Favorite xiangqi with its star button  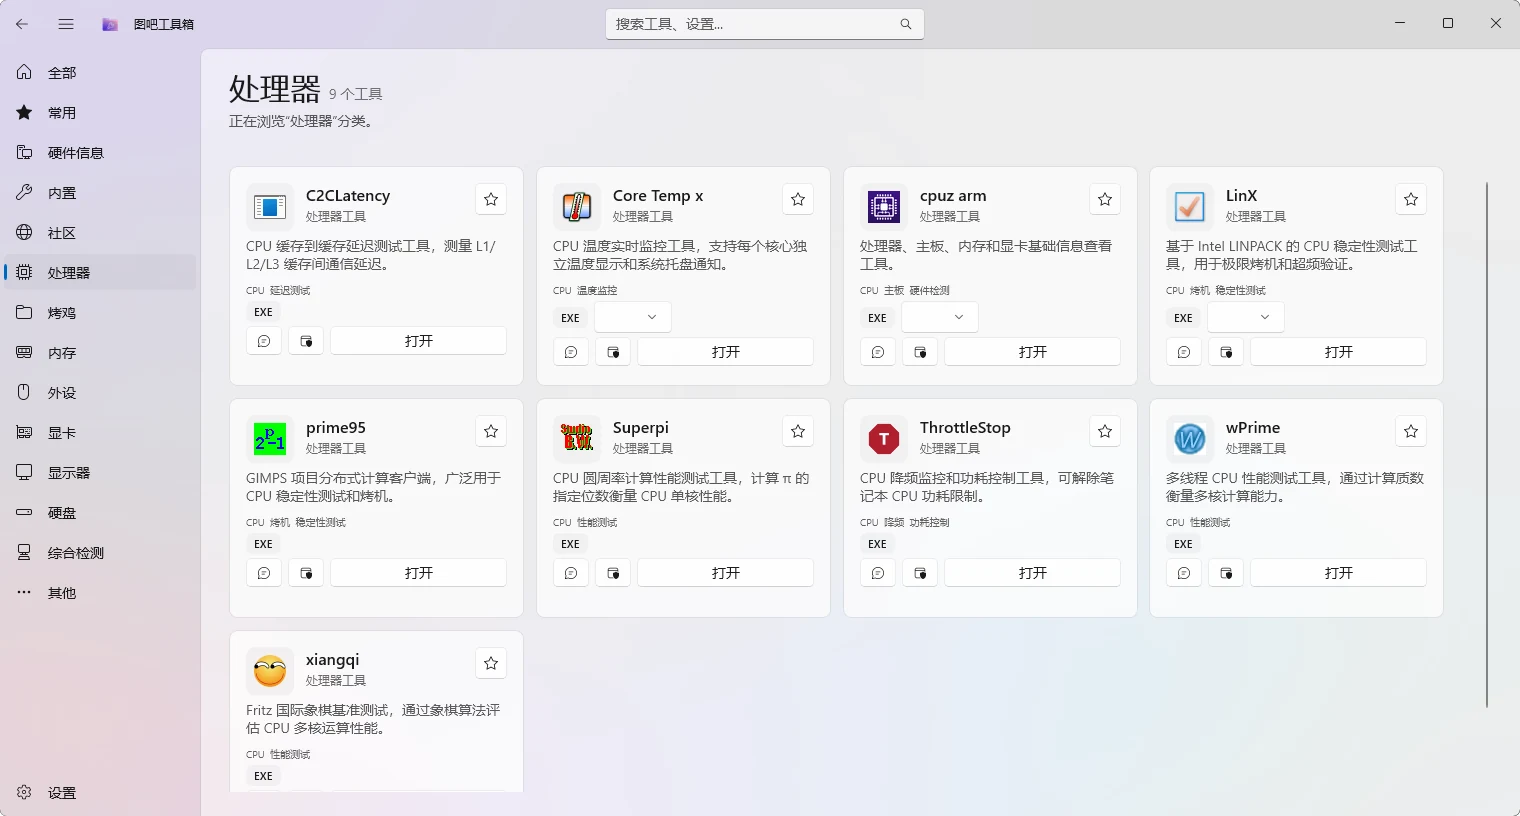[491, 663]
